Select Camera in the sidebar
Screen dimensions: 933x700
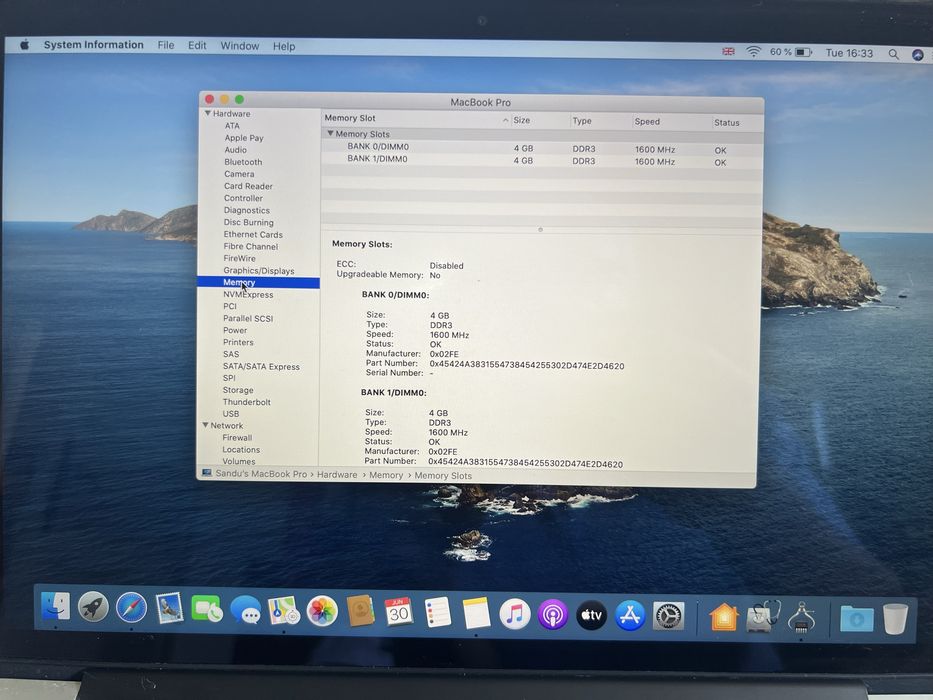(239, 174)
